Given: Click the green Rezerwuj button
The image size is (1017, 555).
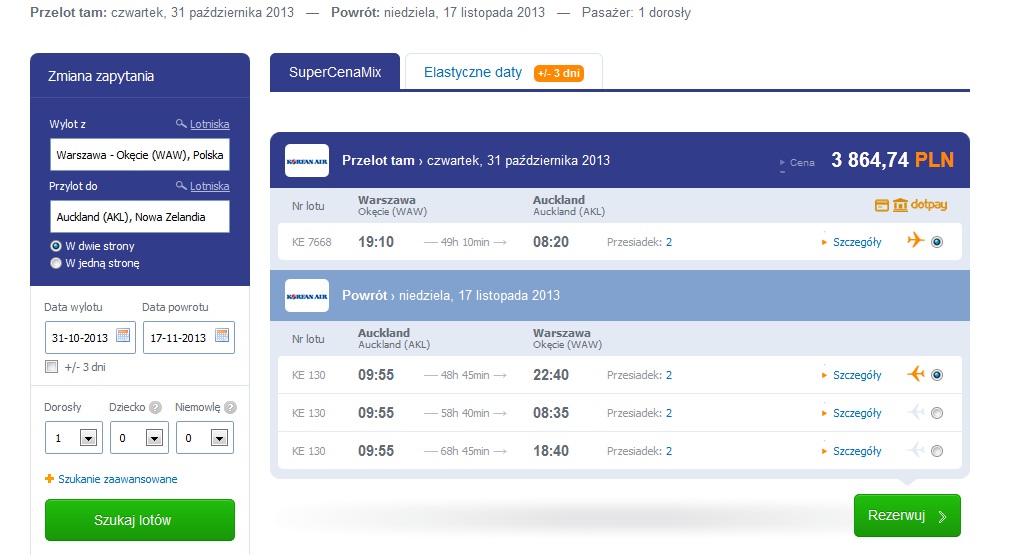Looking at the screenshot, I should [x=907, y=515].
